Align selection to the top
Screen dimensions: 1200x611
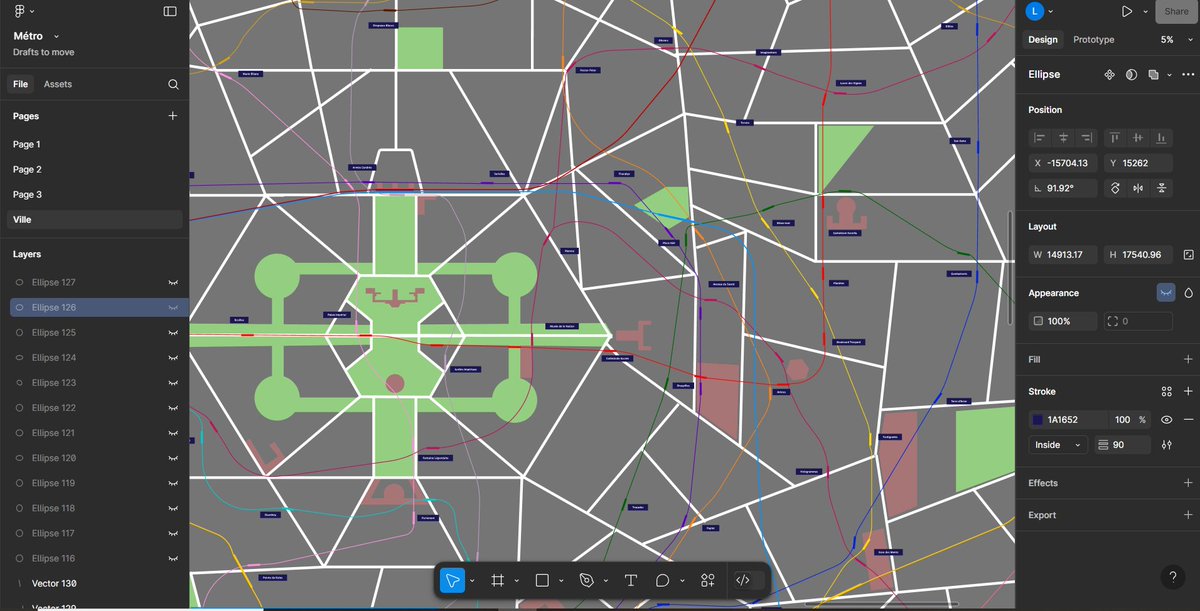click(1115, 137)
